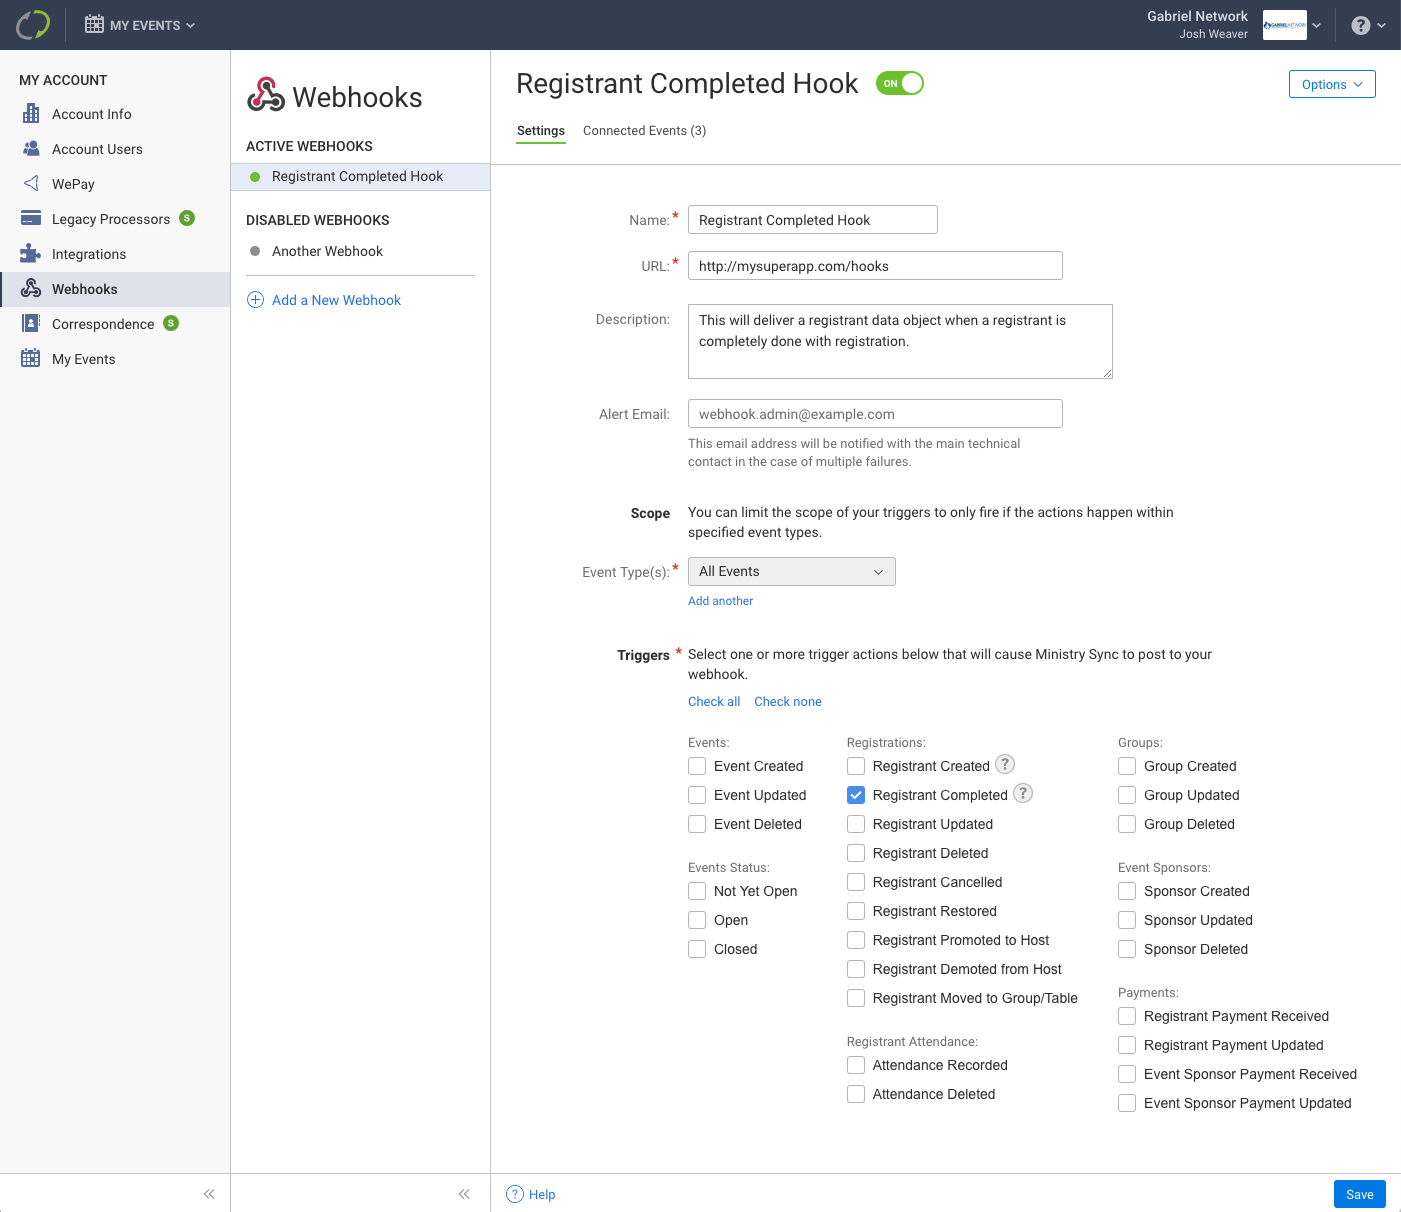
Task: Click into the Name input field
Action: pyautogui.click(x=813, y=220)
